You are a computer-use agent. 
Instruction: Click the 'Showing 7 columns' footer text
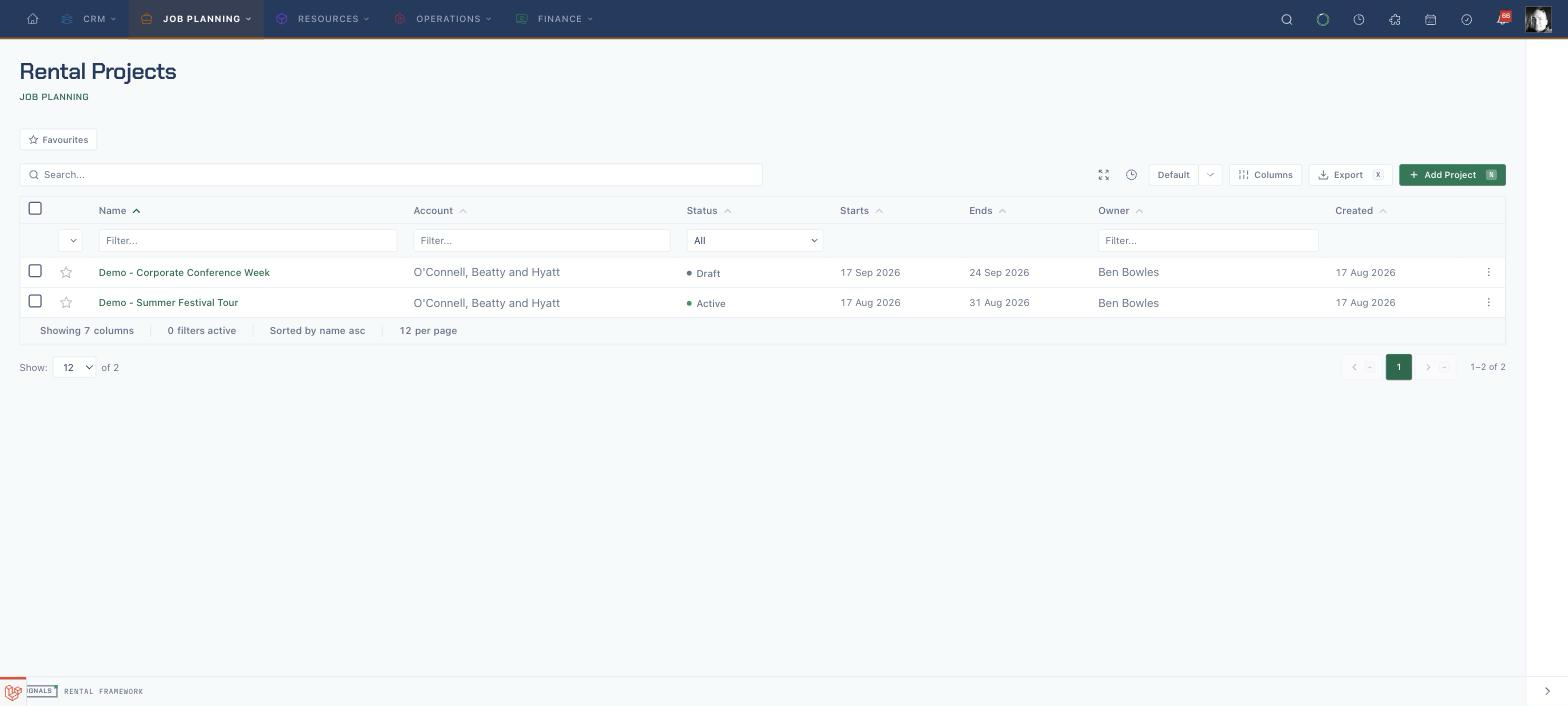click(x=87, y=331)
